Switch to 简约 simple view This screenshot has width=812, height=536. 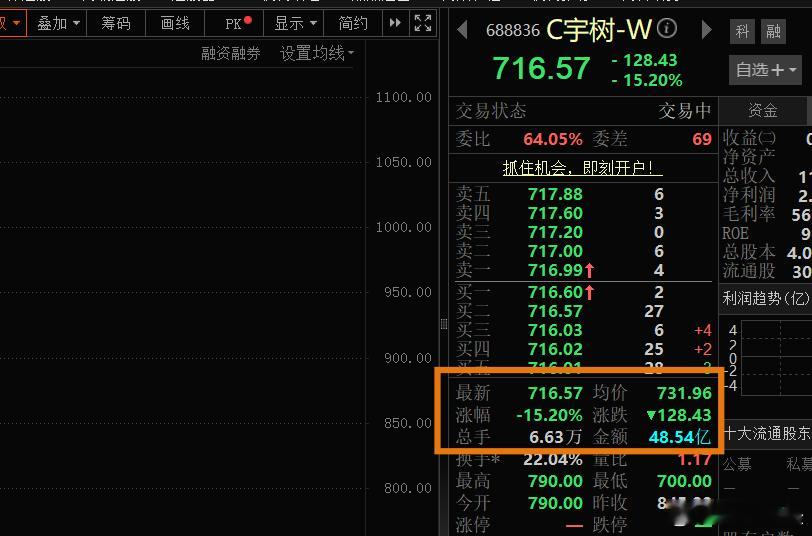click(353, 23)
